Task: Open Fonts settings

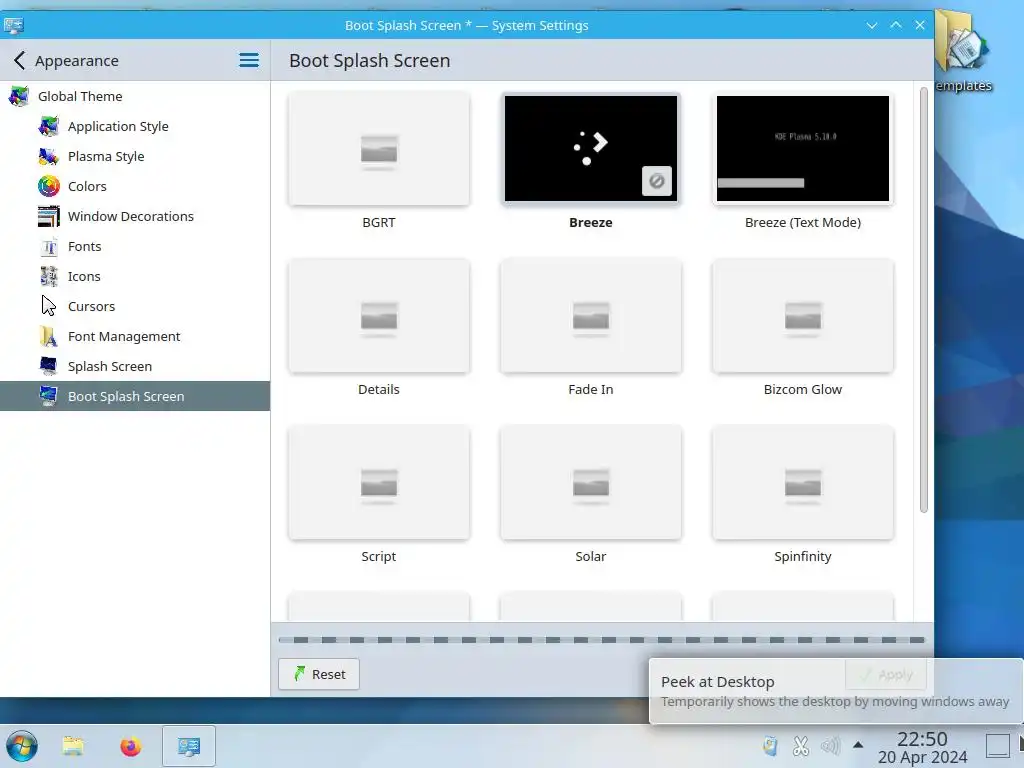Action: click(x=135, y=246)
